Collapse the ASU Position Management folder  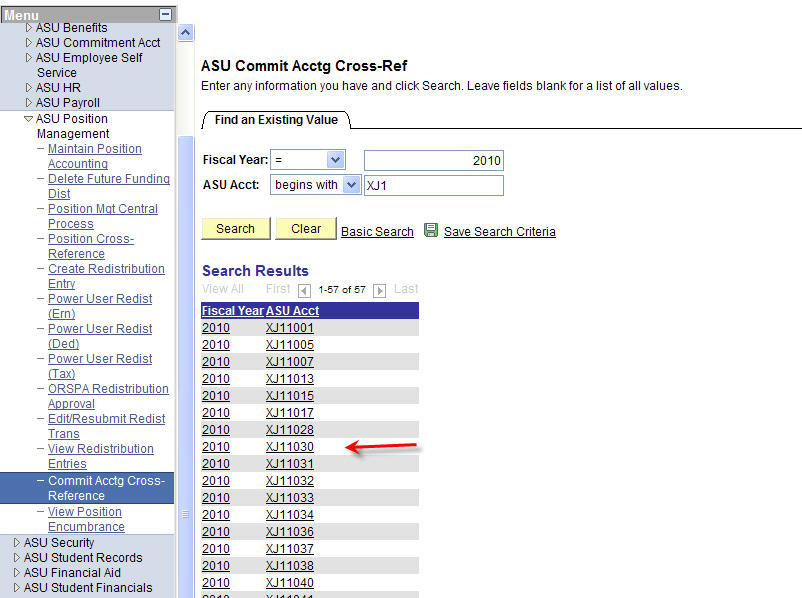(x=29, y=118)
